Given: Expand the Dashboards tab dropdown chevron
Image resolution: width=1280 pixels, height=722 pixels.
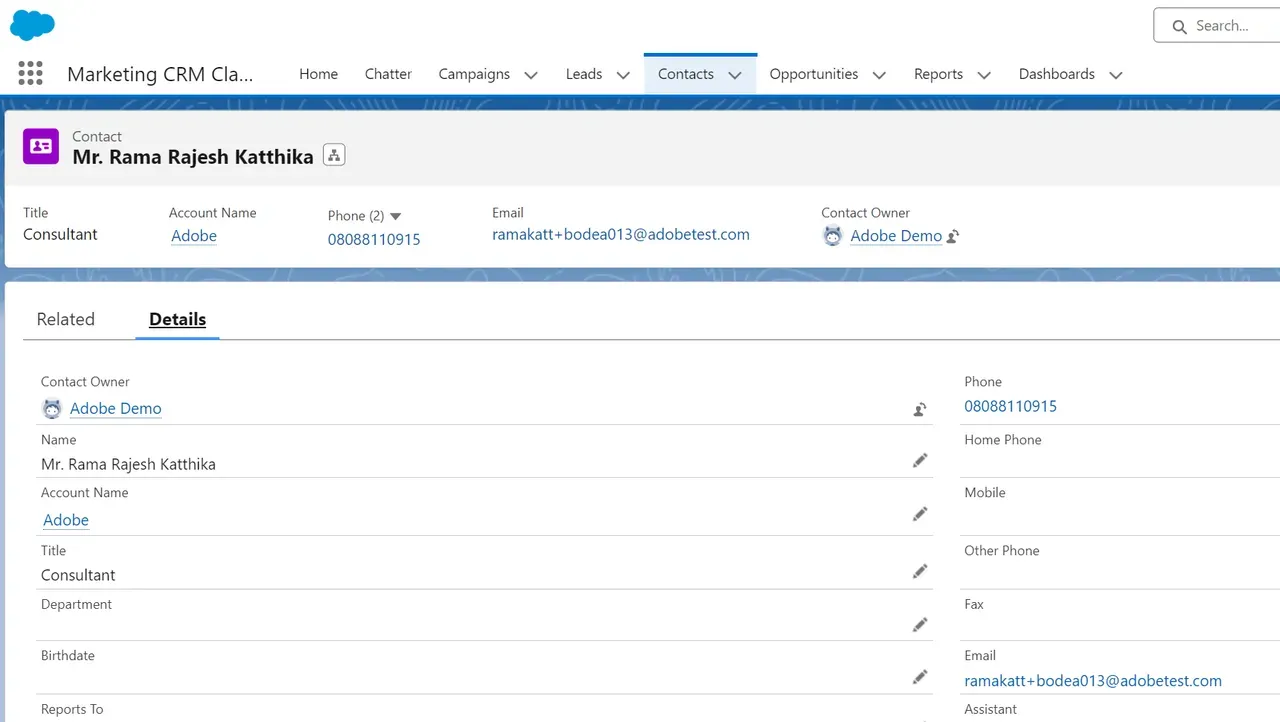Looking at the screenshot, I should click(x=1116, y=75).
